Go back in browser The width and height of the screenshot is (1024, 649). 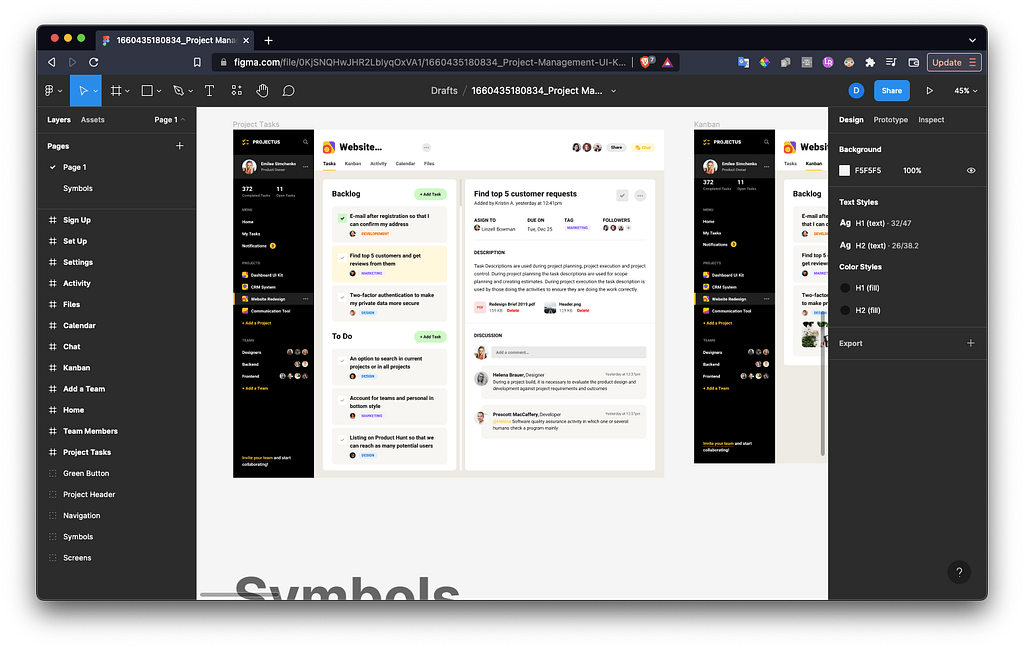pos(52,62)
